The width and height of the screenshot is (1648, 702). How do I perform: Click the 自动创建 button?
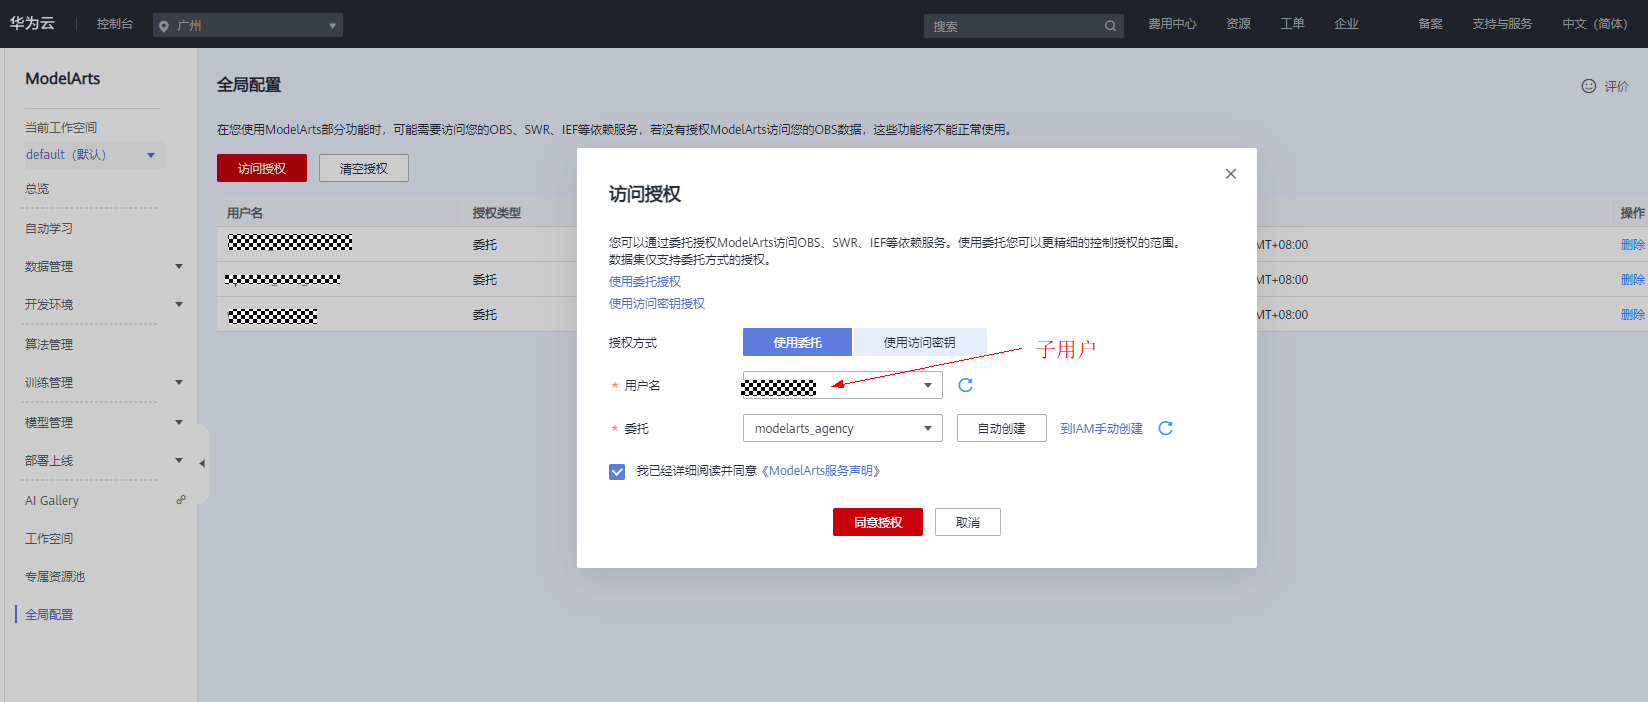(1002, 428)
